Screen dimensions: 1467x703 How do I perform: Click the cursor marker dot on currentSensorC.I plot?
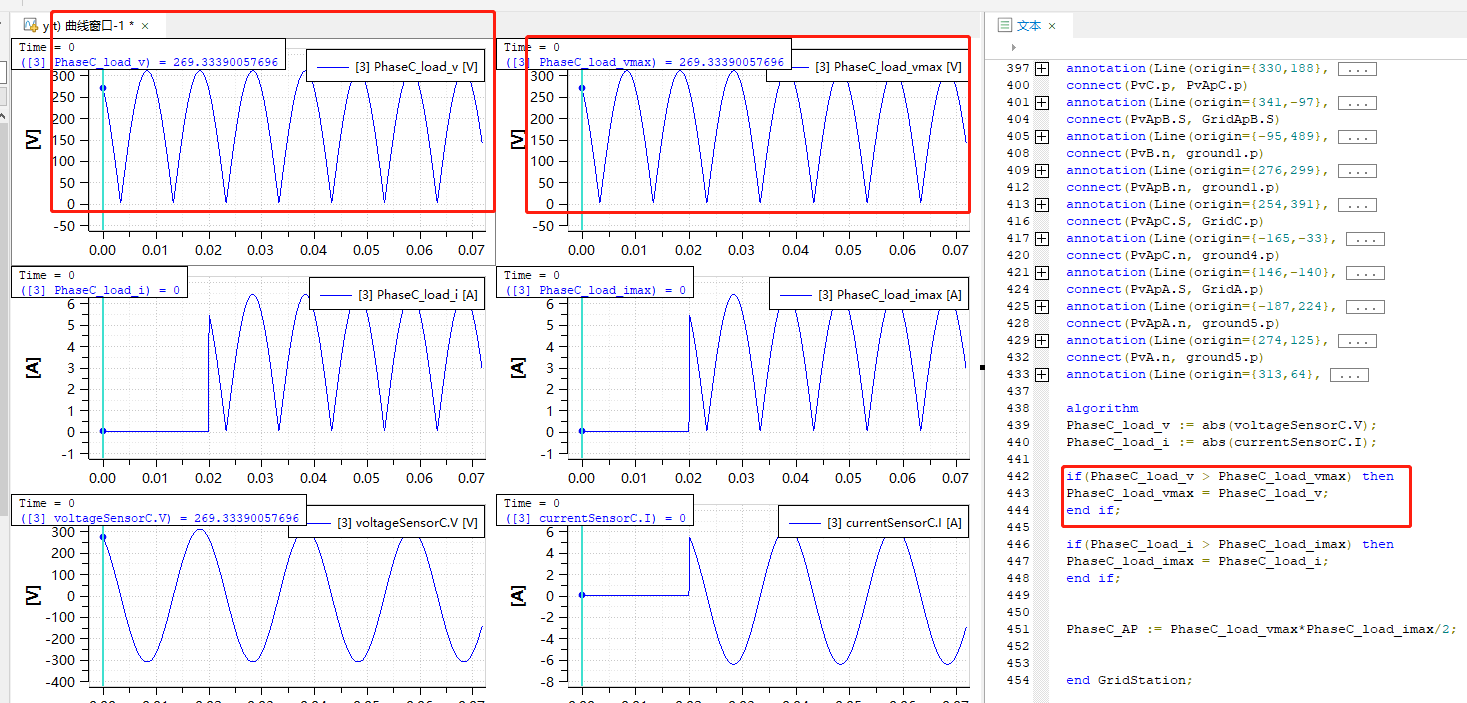(582, 596)
